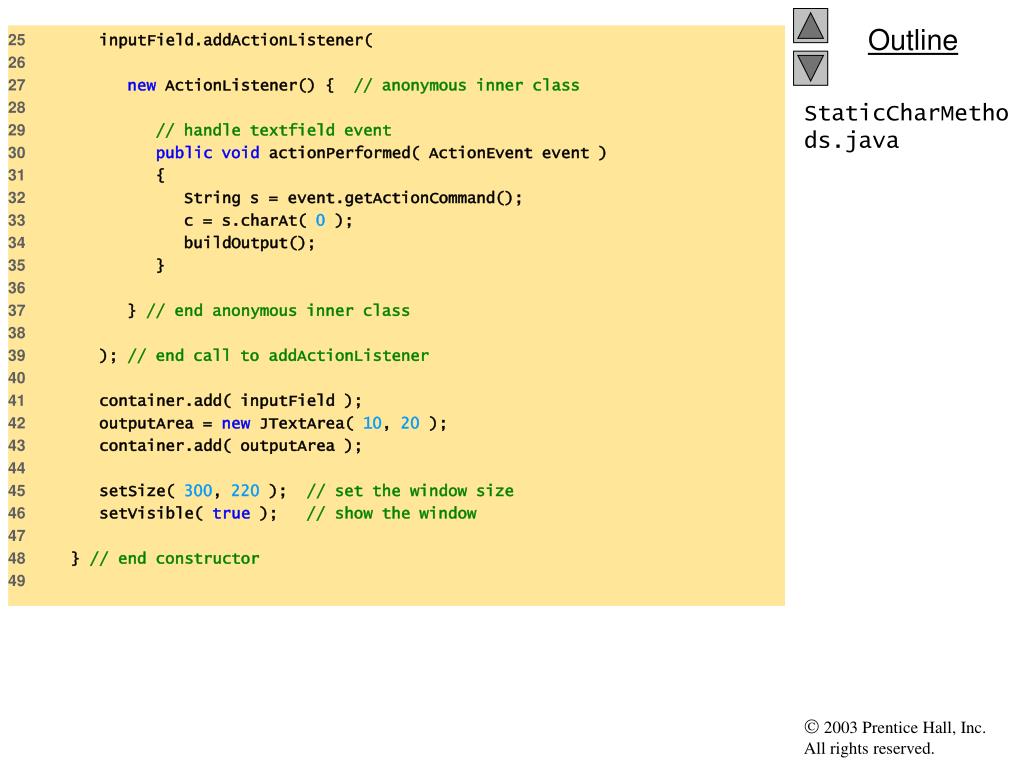Screen dimensions: 1024x768
Task: Click '// show the window' comment
Action: point(391,513)
